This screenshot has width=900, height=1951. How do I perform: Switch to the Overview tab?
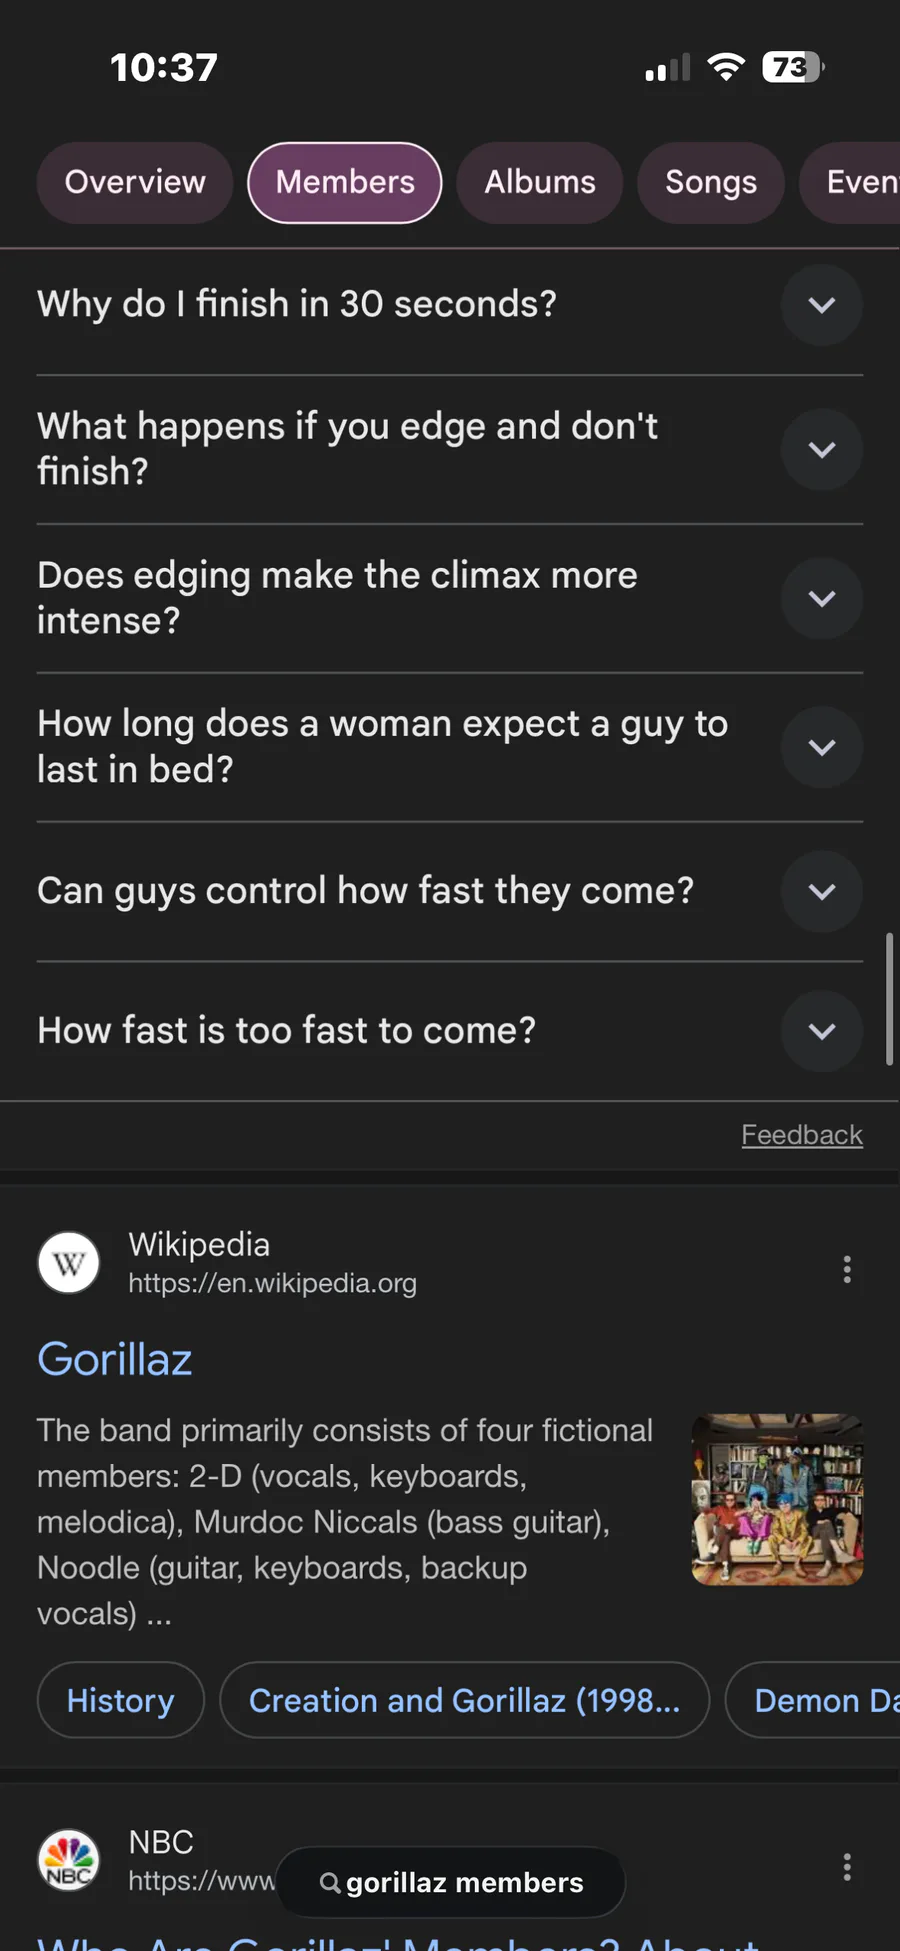click(135, 182)
